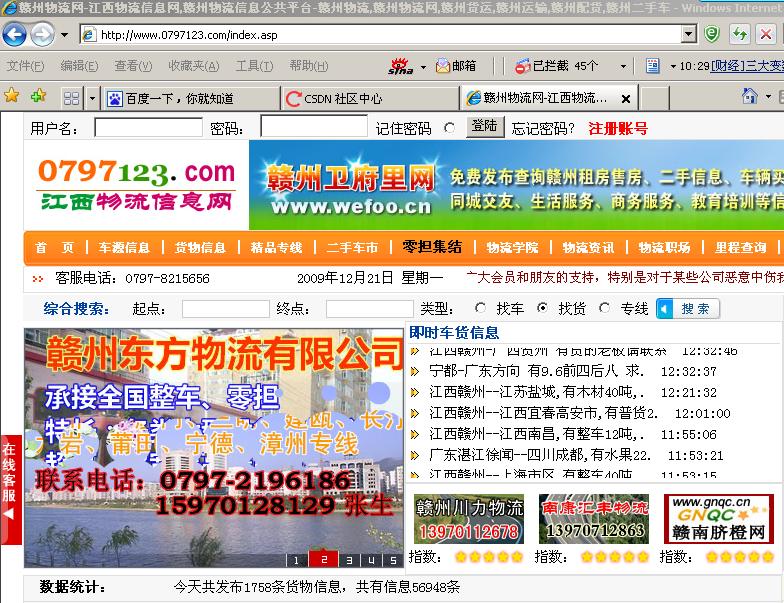Image resolution: width=784 pixels, height=603 pixels.
Task: Stop loading with the red X icon
Action: (x=766, y=34)
